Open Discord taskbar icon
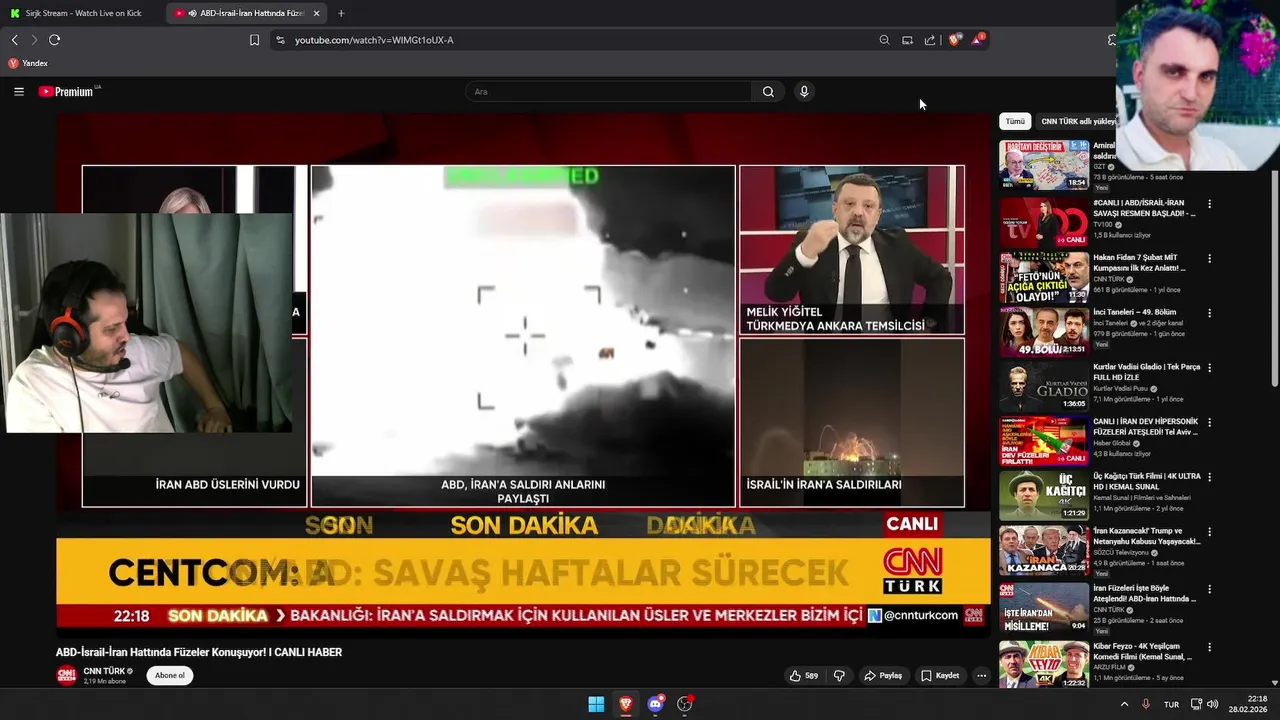This screenshot has width=1280, height=720. (655, 704)
